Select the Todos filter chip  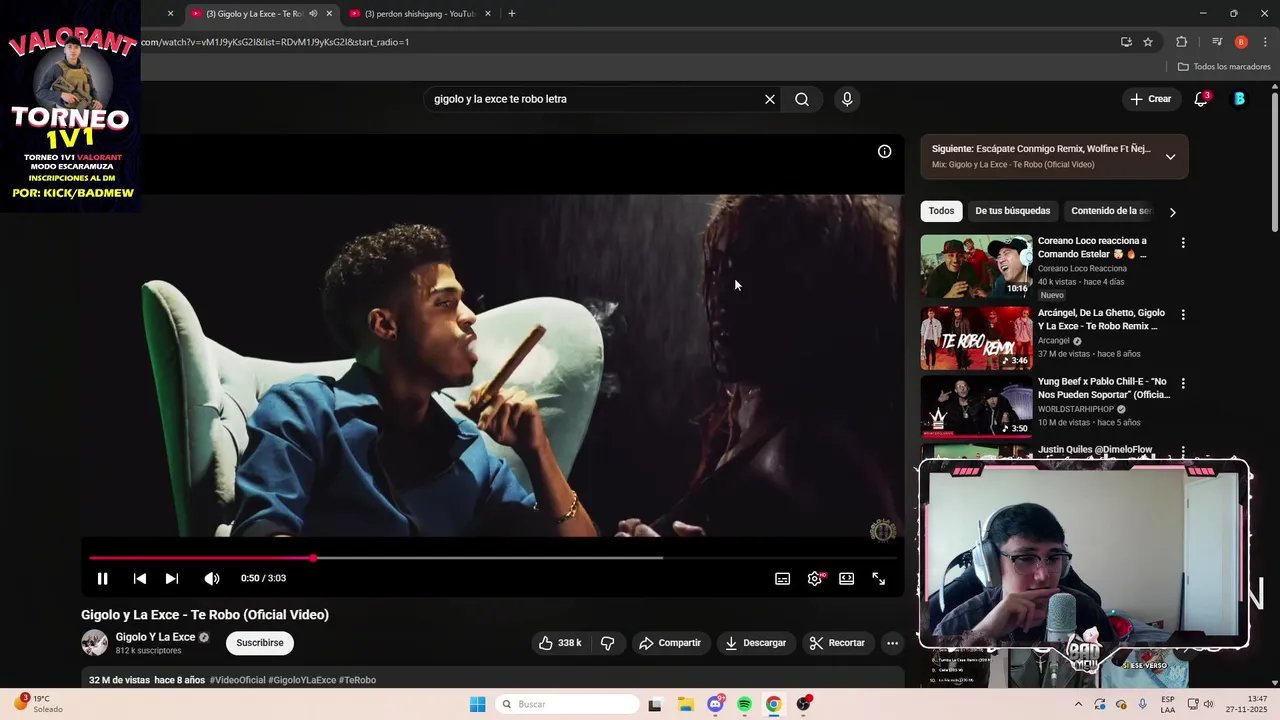point(941,211)
